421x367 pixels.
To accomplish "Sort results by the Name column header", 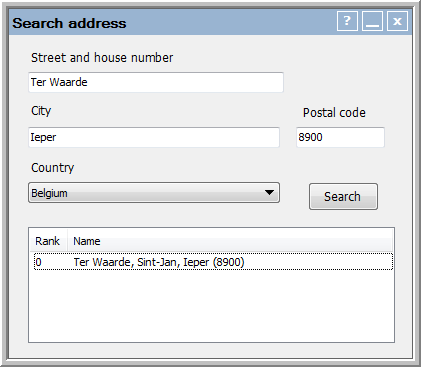I will [230, 241].
